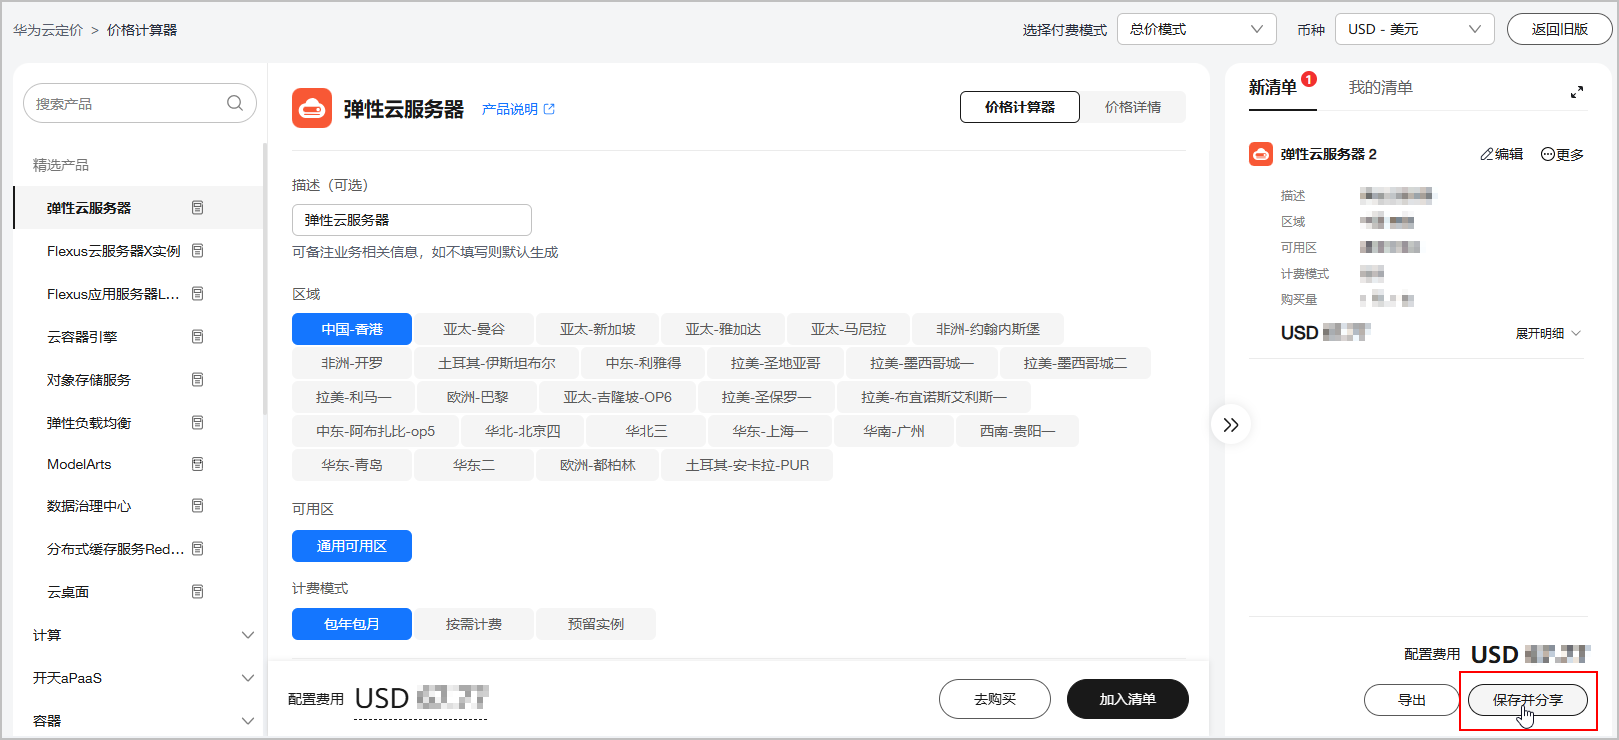Click the 描述 text input field

pyautogui.click(x=411, y=220)
